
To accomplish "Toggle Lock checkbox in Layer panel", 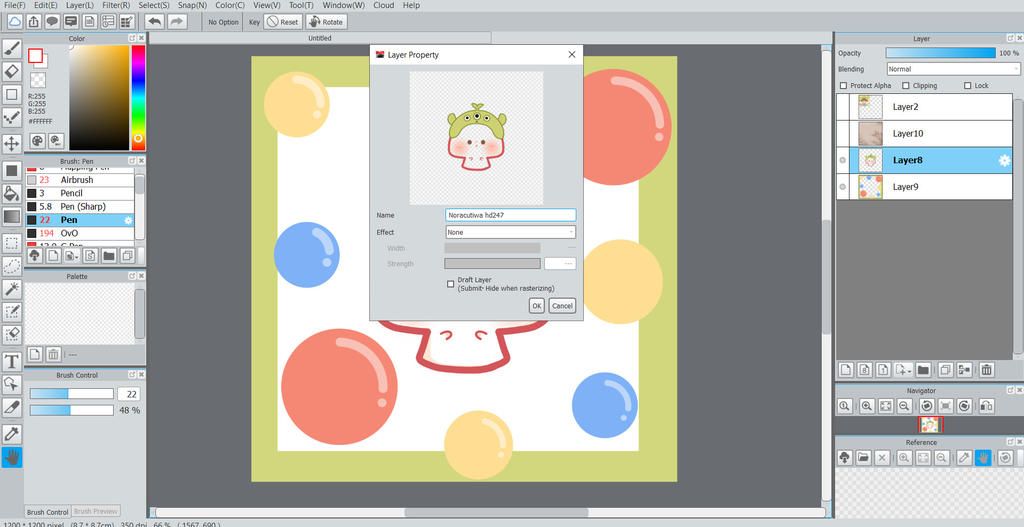I will [x=967, y=86].
